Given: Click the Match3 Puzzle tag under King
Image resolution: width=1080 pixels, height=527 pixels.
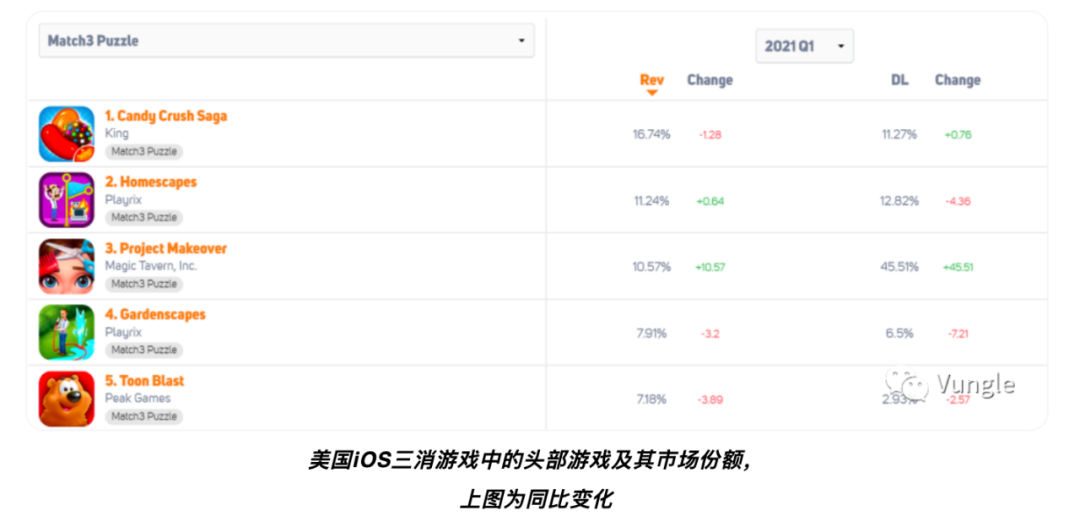Looking at the screenshot, I should click(144, 151).
